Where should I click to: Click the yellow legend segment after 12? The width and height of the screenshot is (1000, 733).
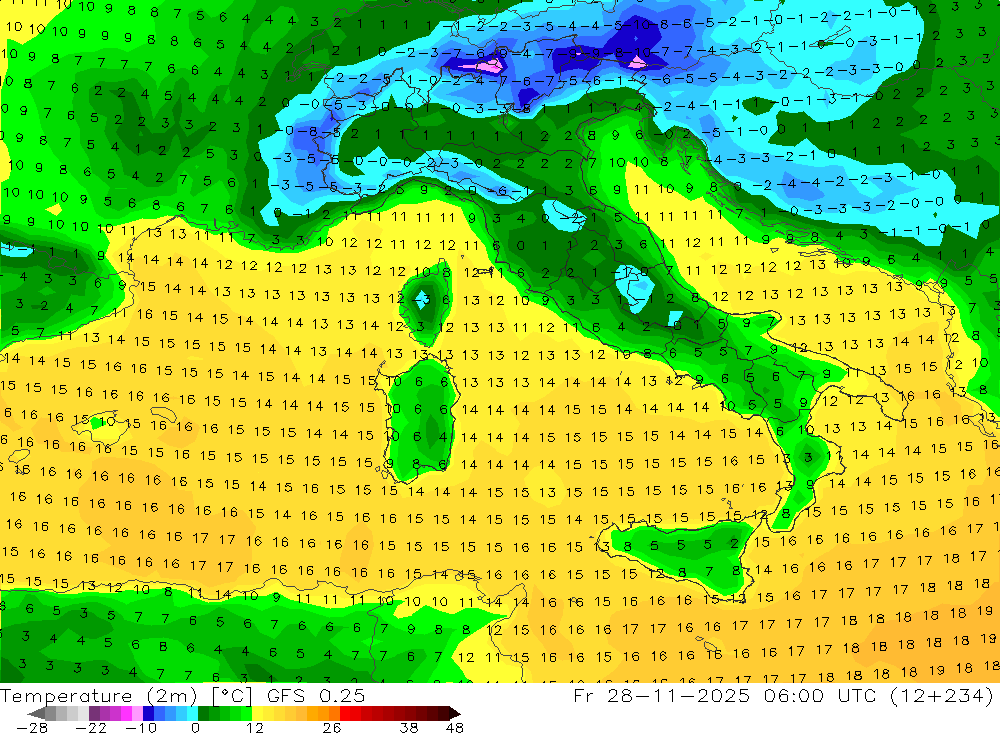click(257, 713)
